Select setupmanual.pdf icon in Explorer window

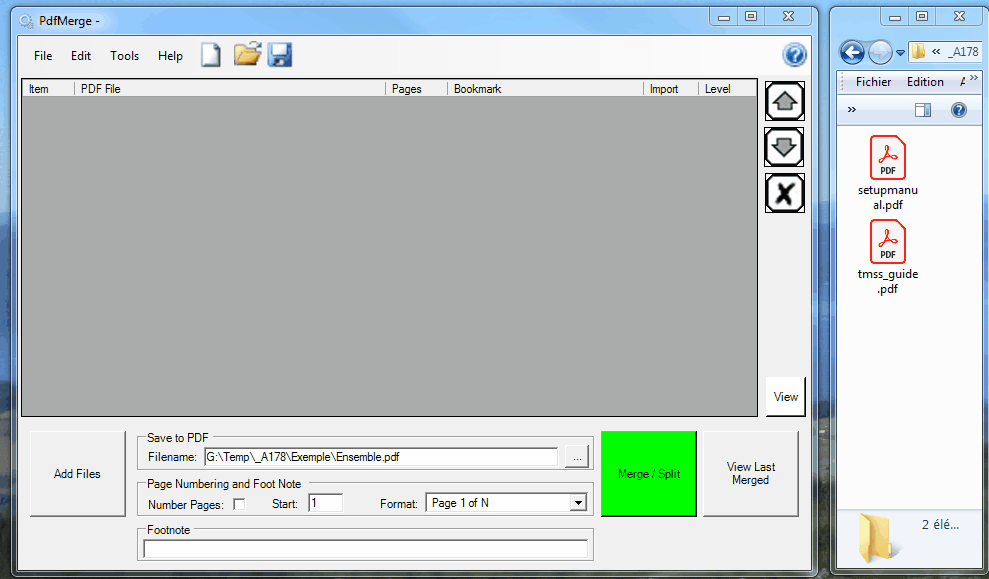[x=887, y=158]
